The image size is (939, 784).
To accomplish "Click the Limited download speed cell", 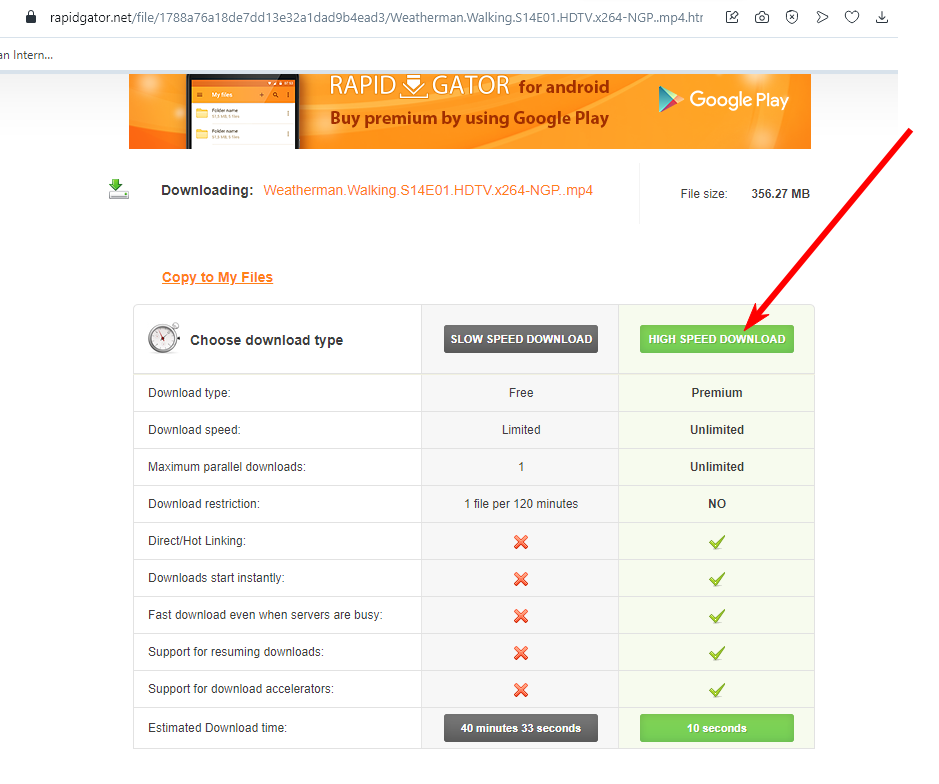I will (x=521, y=430).
